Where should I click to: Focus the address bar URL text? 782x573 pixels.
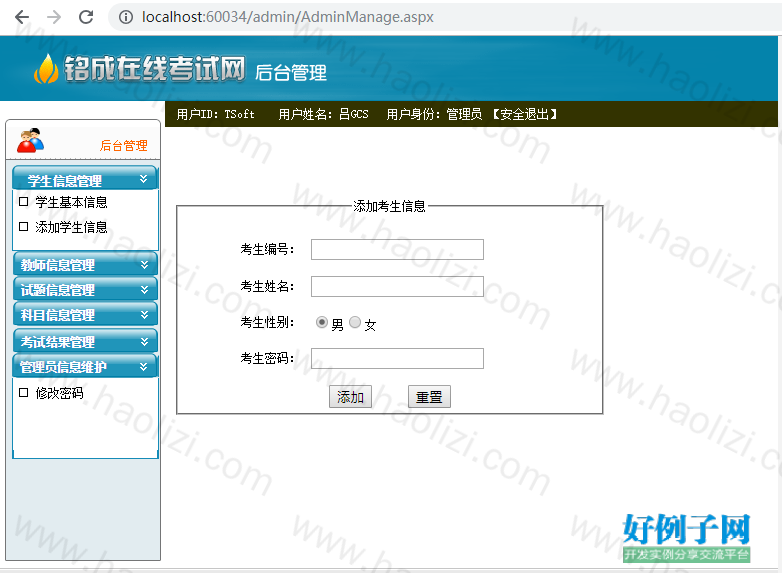tap(288, 17)
